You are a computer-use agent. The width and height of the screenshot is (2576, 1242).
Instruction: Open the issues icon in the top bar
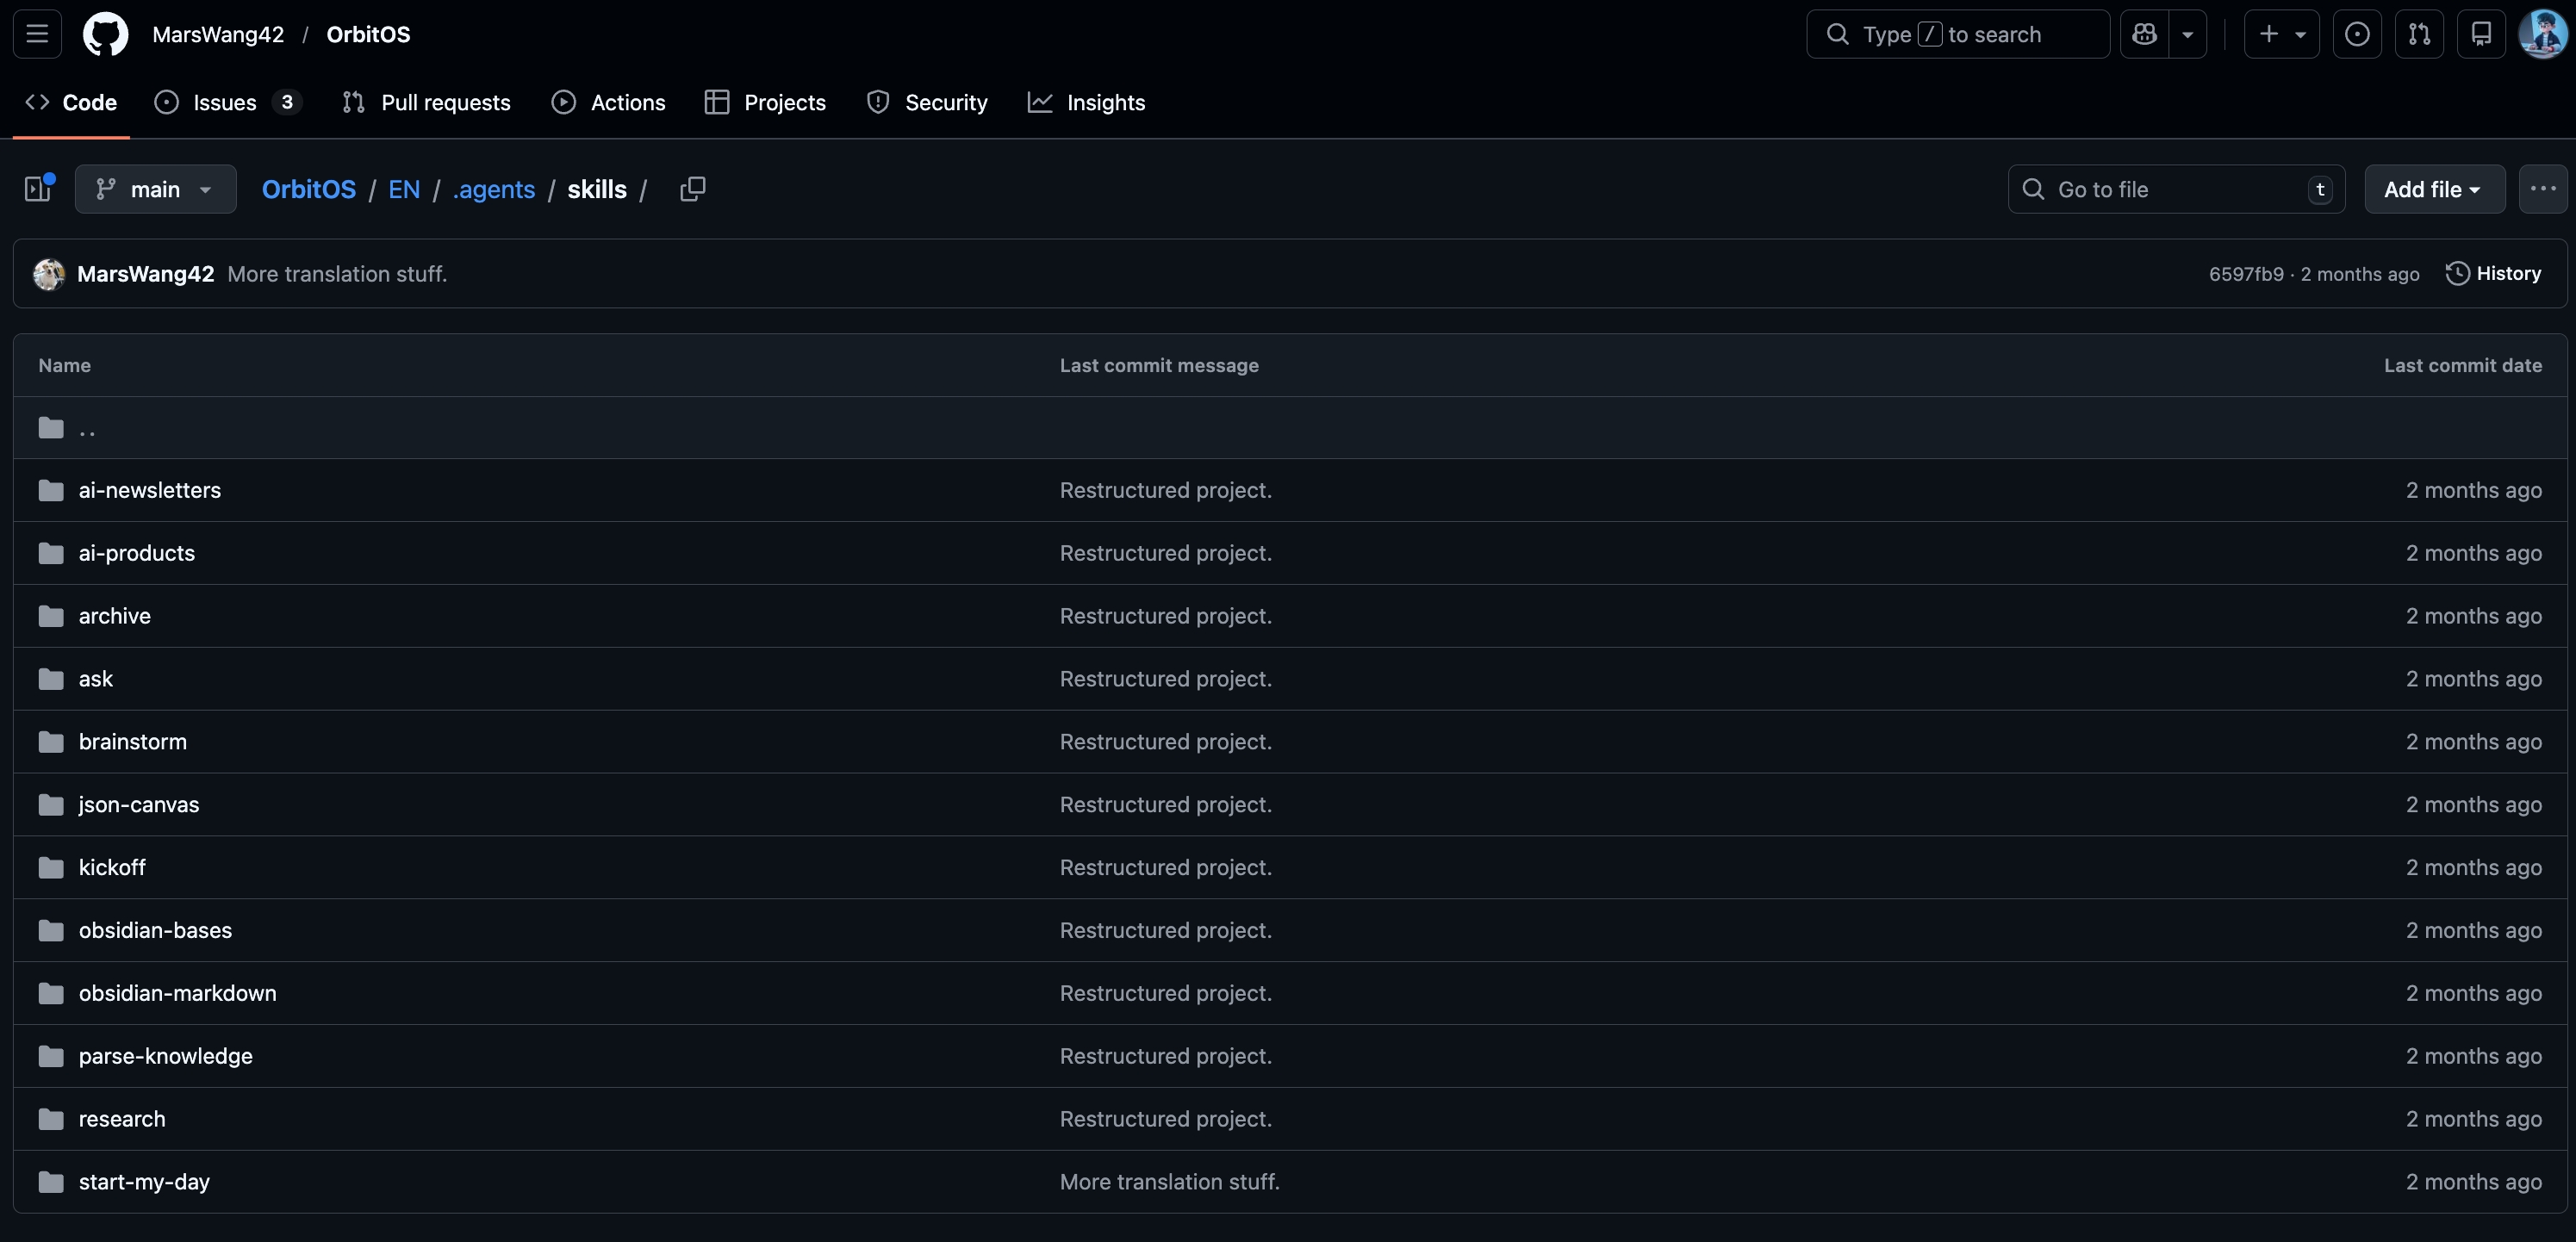[2356, 34]
